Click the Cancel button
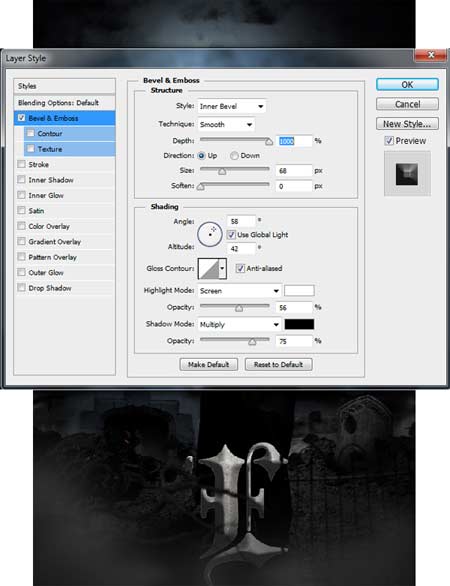The image size is (450, 586). pos(407,104)
